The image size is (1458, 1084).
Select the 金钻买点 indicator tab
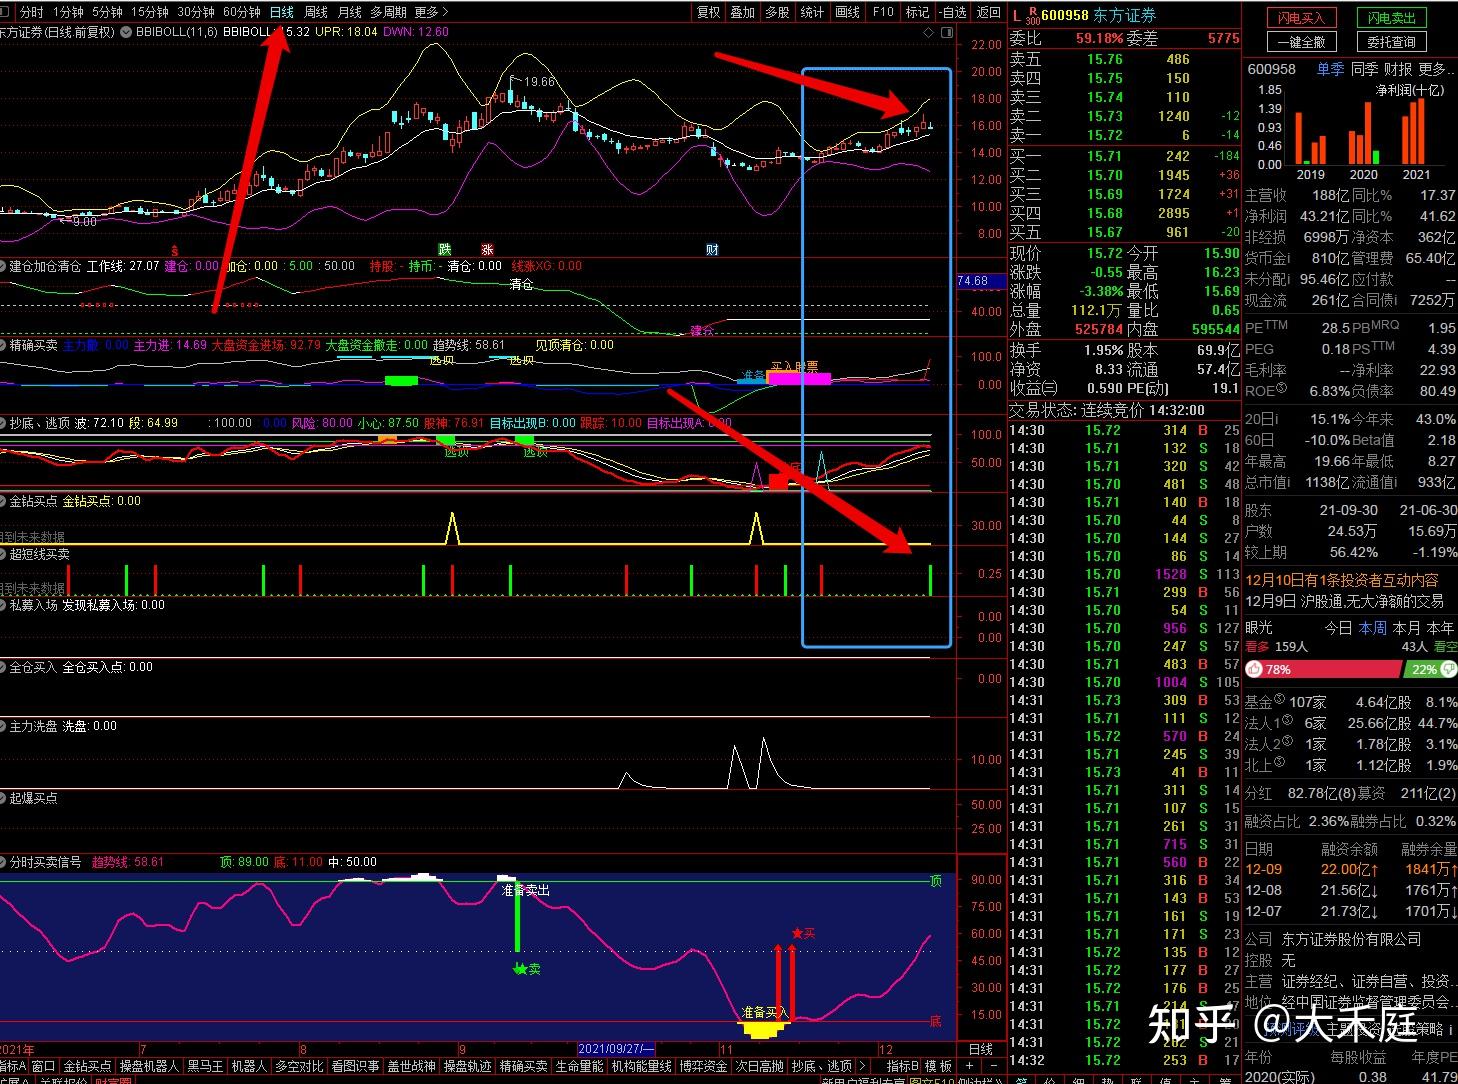click(87, 1066)
